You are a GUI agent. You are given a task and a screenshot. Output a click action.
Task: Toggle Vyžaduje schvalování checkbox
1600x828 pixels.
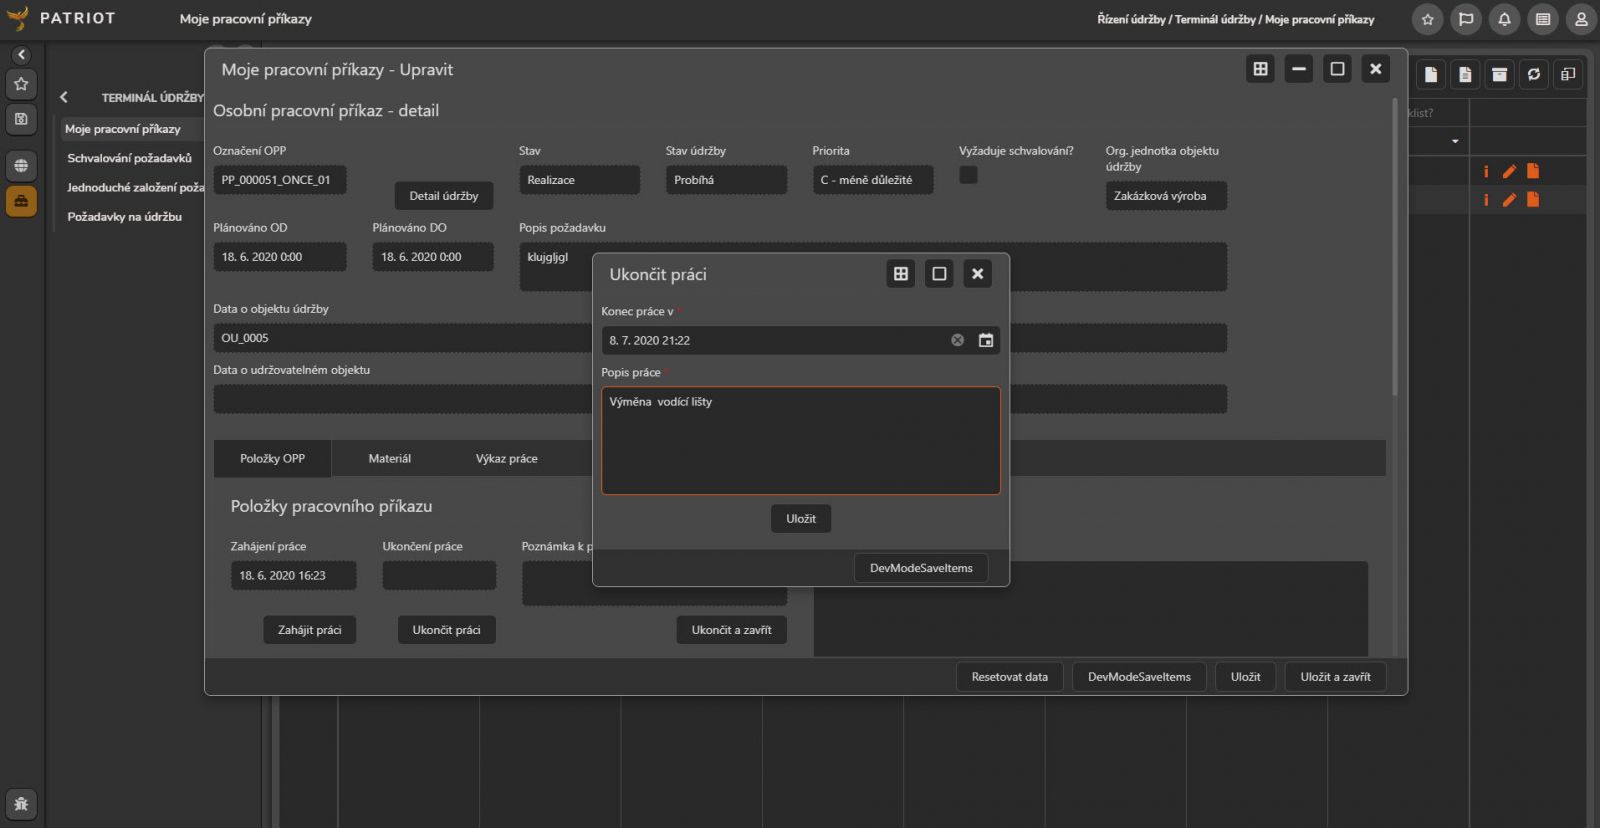click(x=968, y=175)
